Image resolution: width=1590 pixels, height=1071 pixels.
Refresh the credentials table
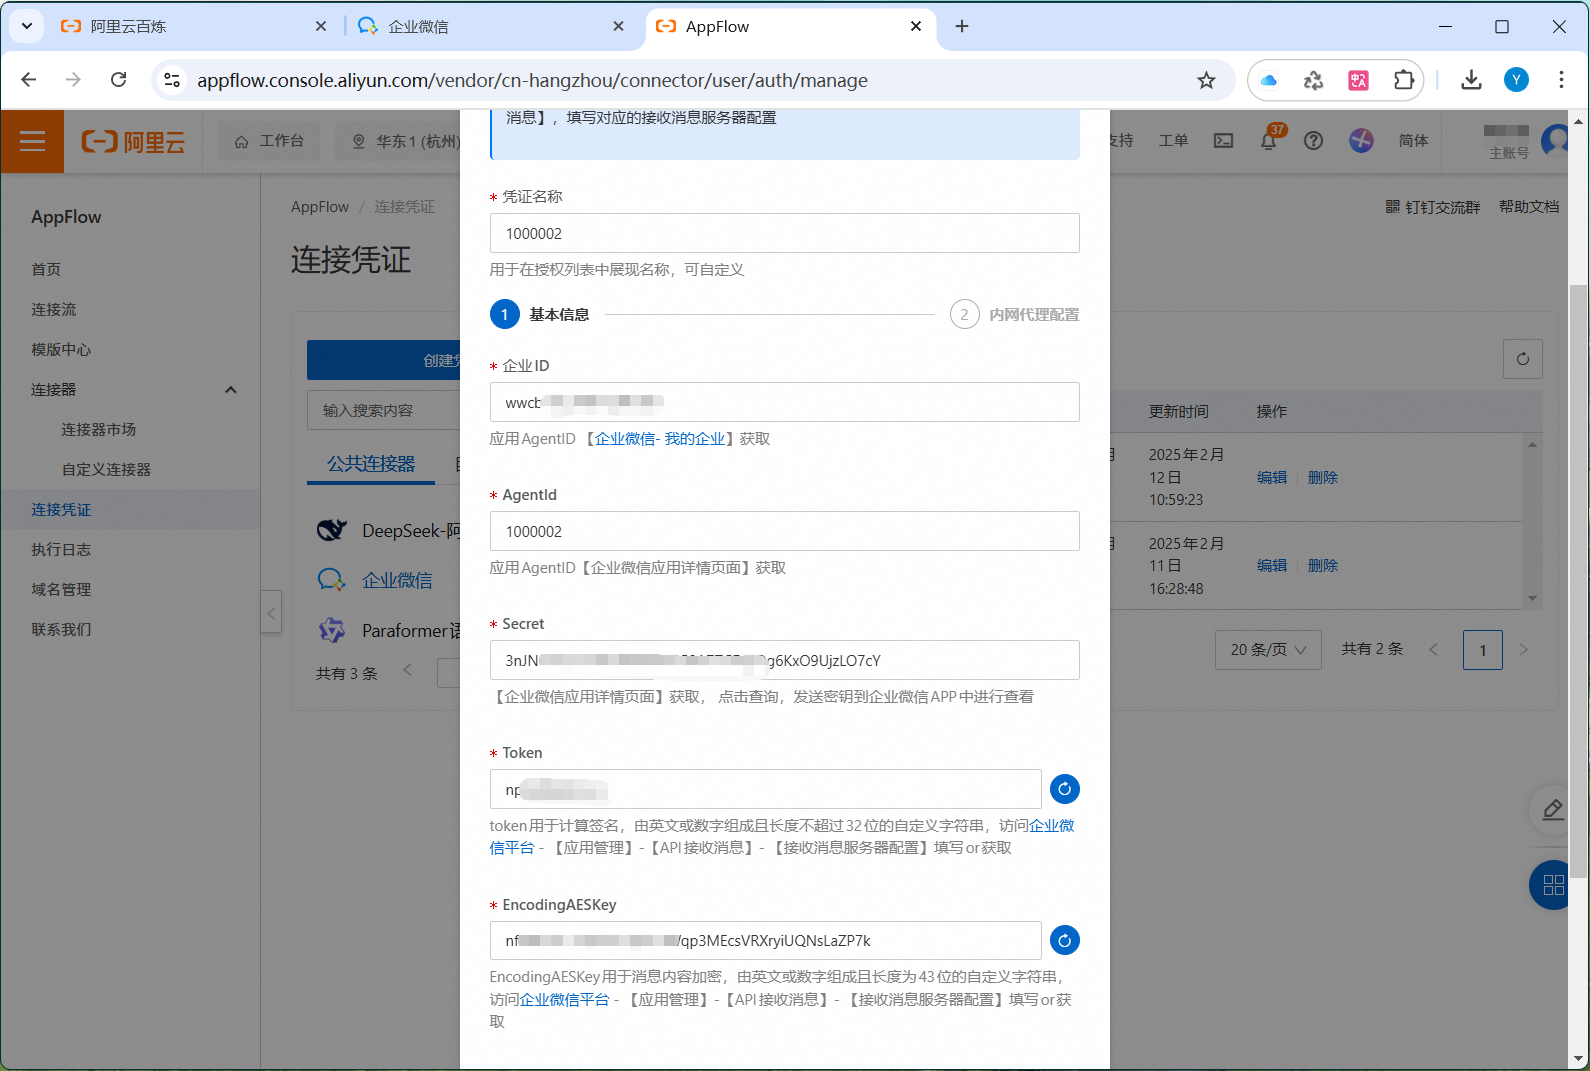coord(1523,359)
